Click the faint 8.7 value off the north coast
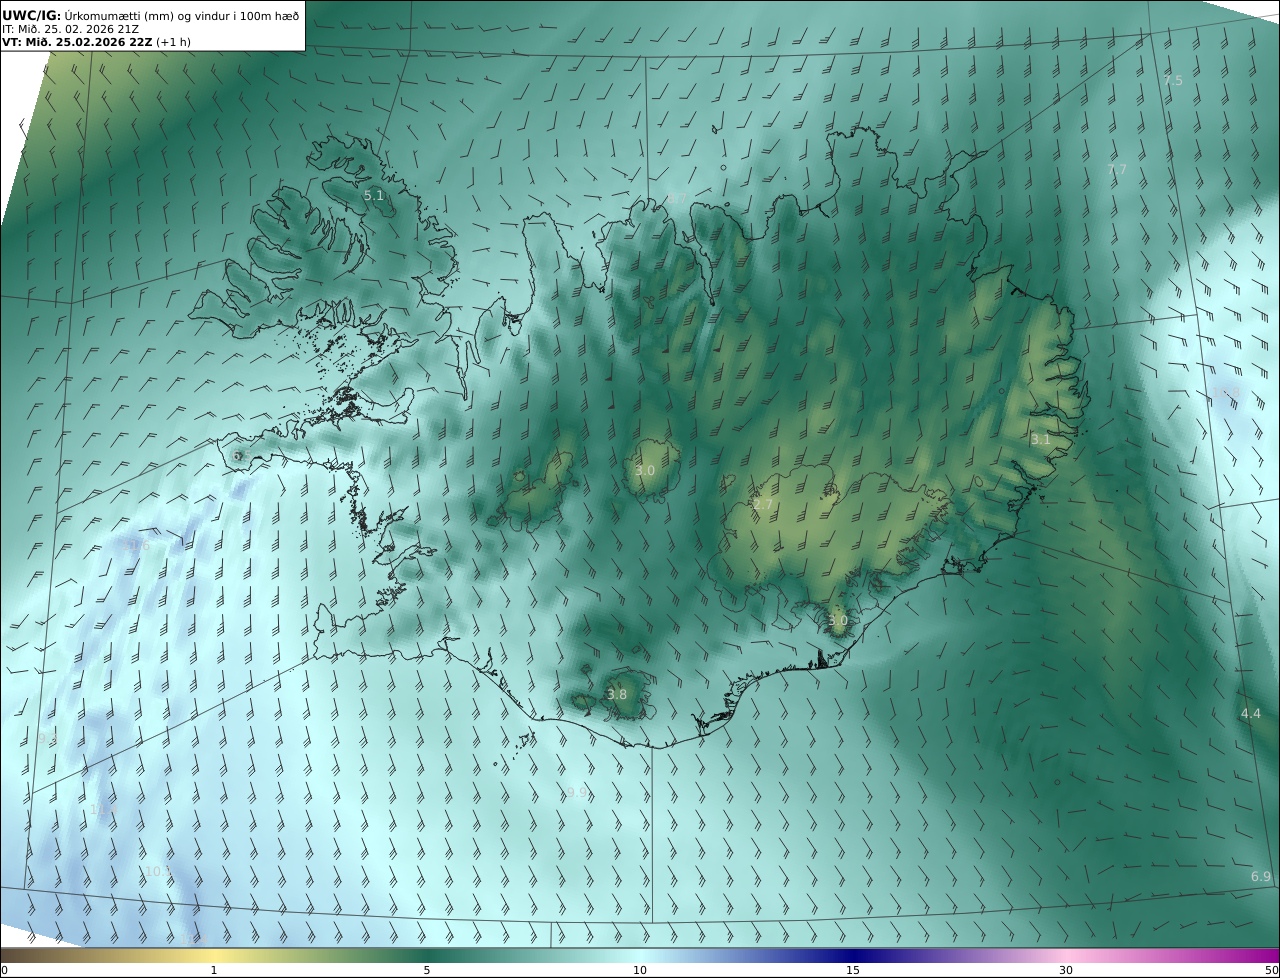The height and width of the screenshot is (978, 1280). (677, 199)
